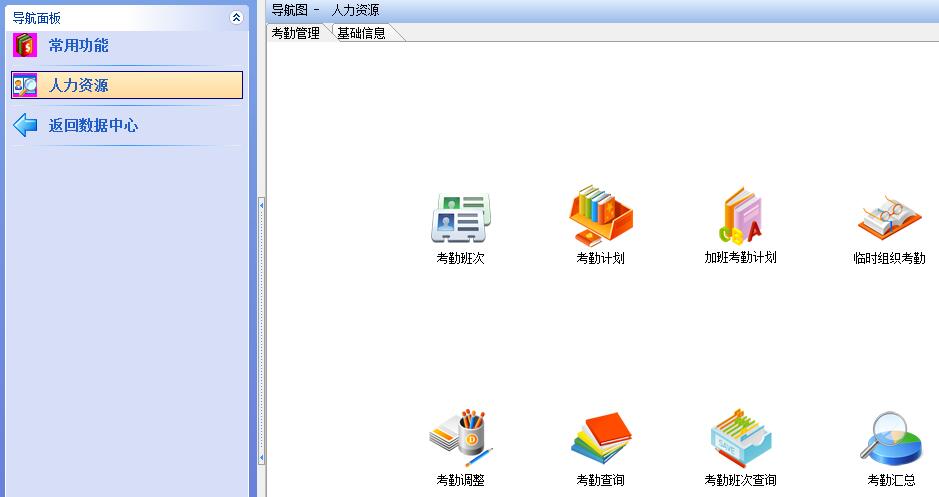
Task: Open the 临时组织考勤 open book icon
Action: point(889,217)
